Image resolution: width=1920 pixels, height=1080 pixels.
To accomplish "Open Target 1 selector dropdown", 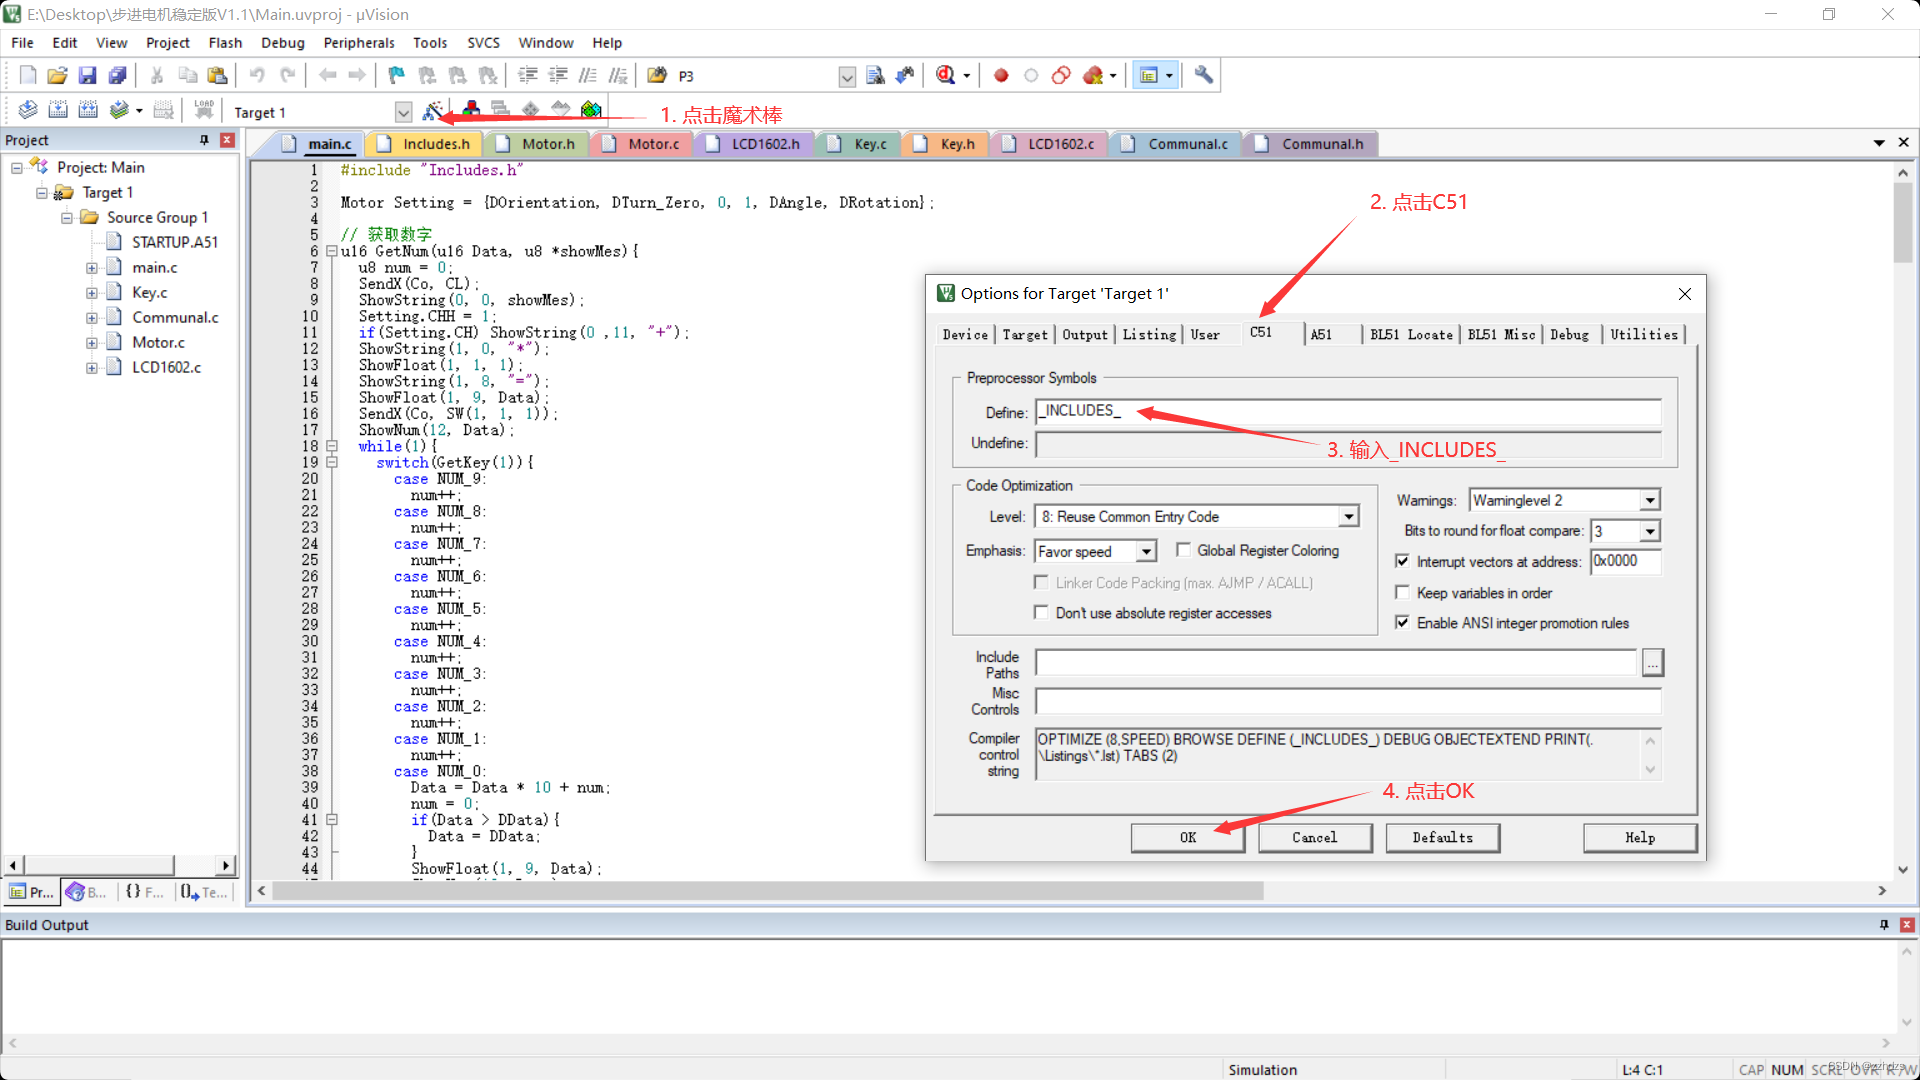I will [x=403, y=112].
